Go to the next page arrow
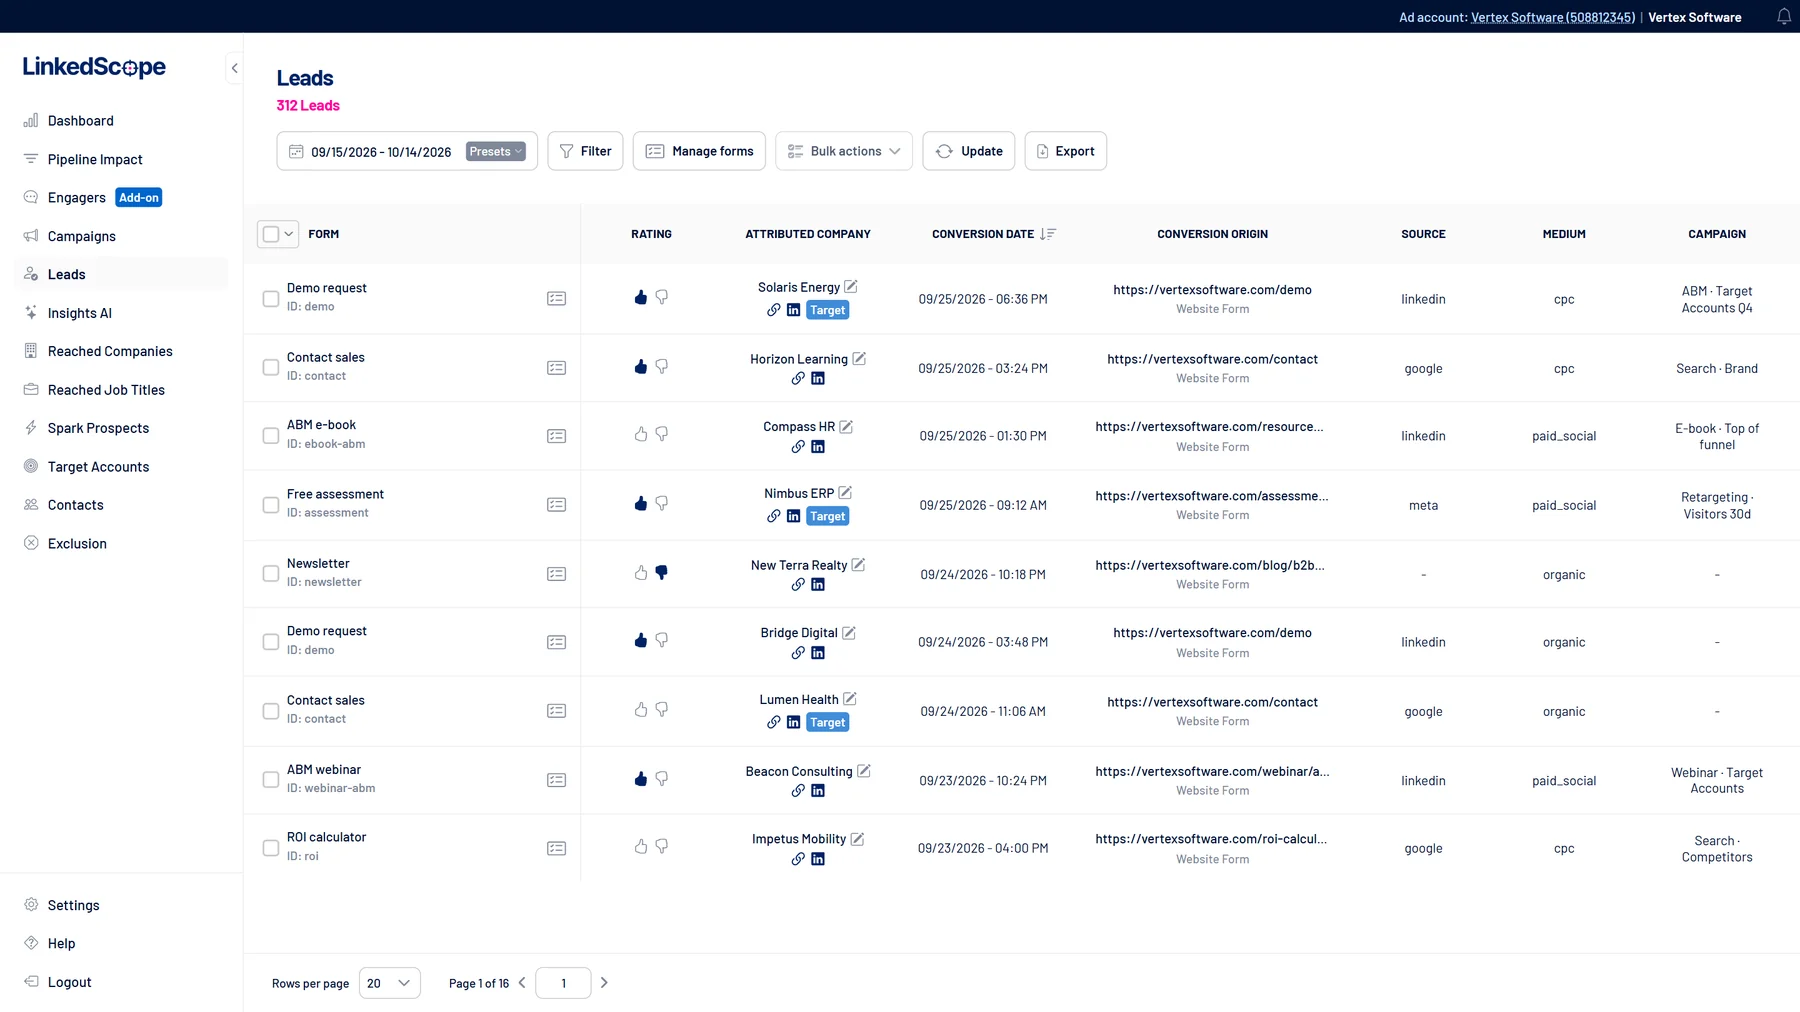Viewport: 1800px width, 1012px height. coord(604,983)
